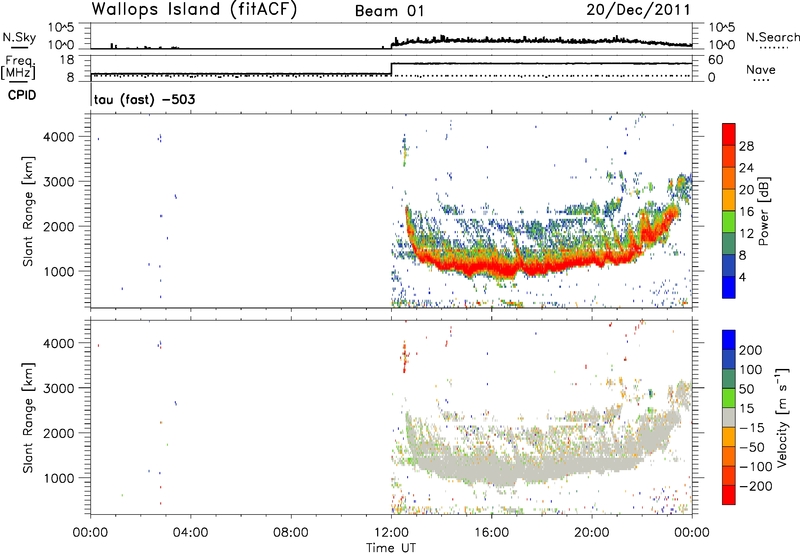Click the velocity panel 'Slant Range [km]' label
The height and width of the screenshot is (554, 800).
pyautogui.click(x=29, y=417)
